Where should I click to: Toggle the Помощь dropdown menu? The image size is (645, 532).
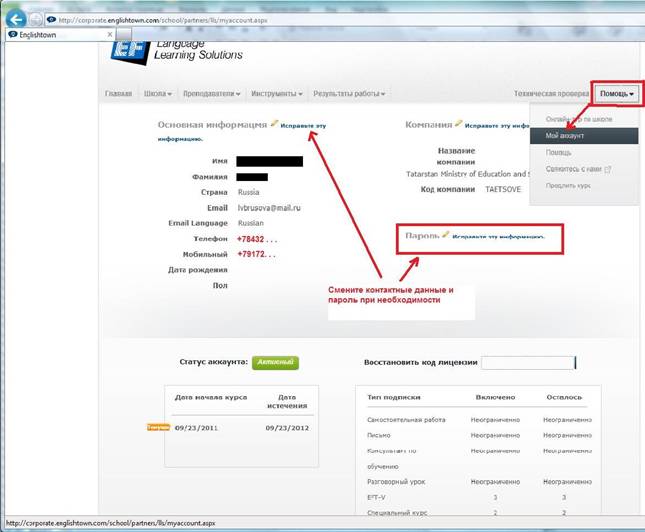(x=616, y=93)
